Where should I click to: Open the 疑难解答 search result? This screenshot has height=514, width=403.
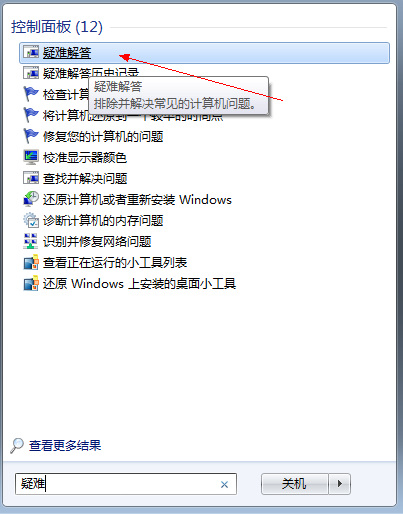pos(204,53)
